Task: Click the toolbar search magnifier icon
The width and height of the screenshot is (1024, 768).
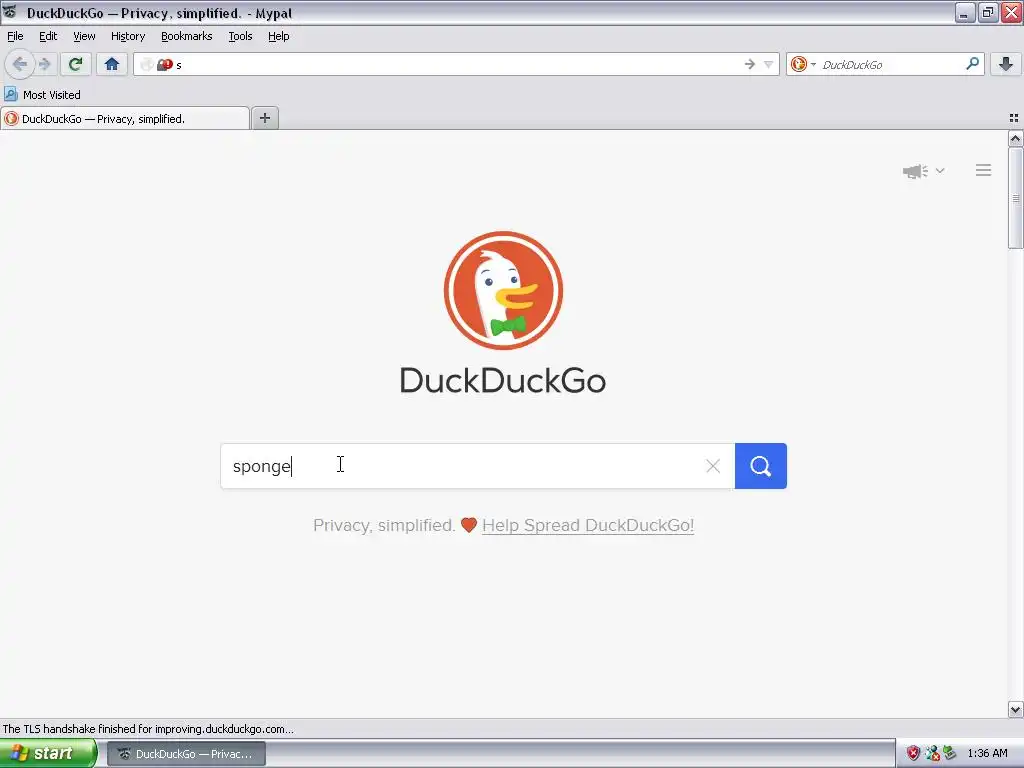Action: point(972,63)
